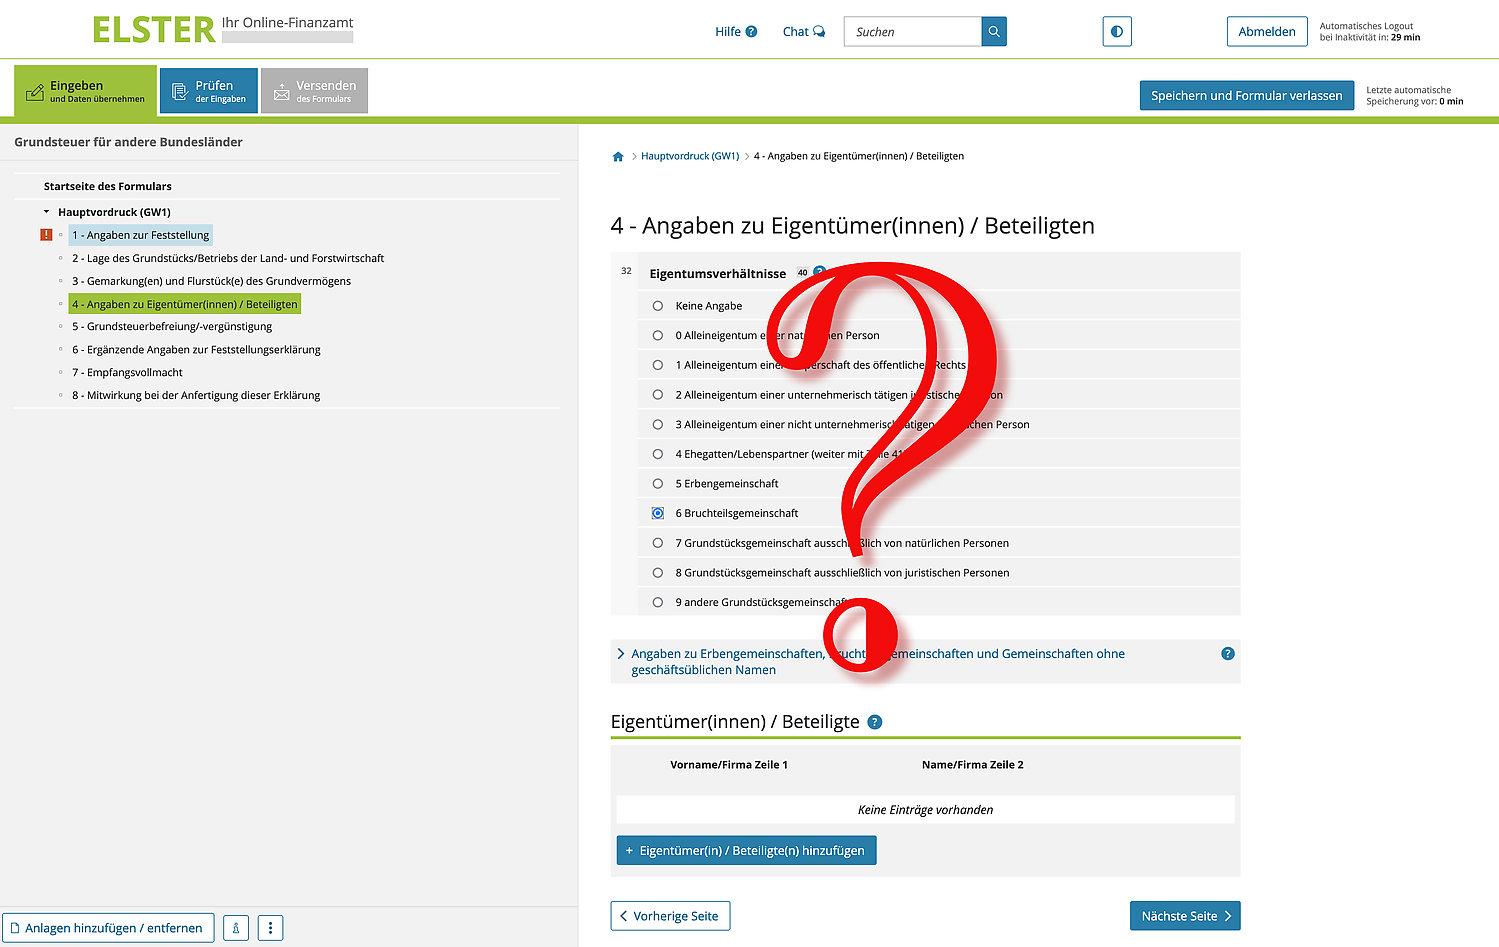Select 8 Grundstücksgemeinschaft von juristischen Personen
1499x947 pixels.
pyautogui.click(x=658, y=573)
